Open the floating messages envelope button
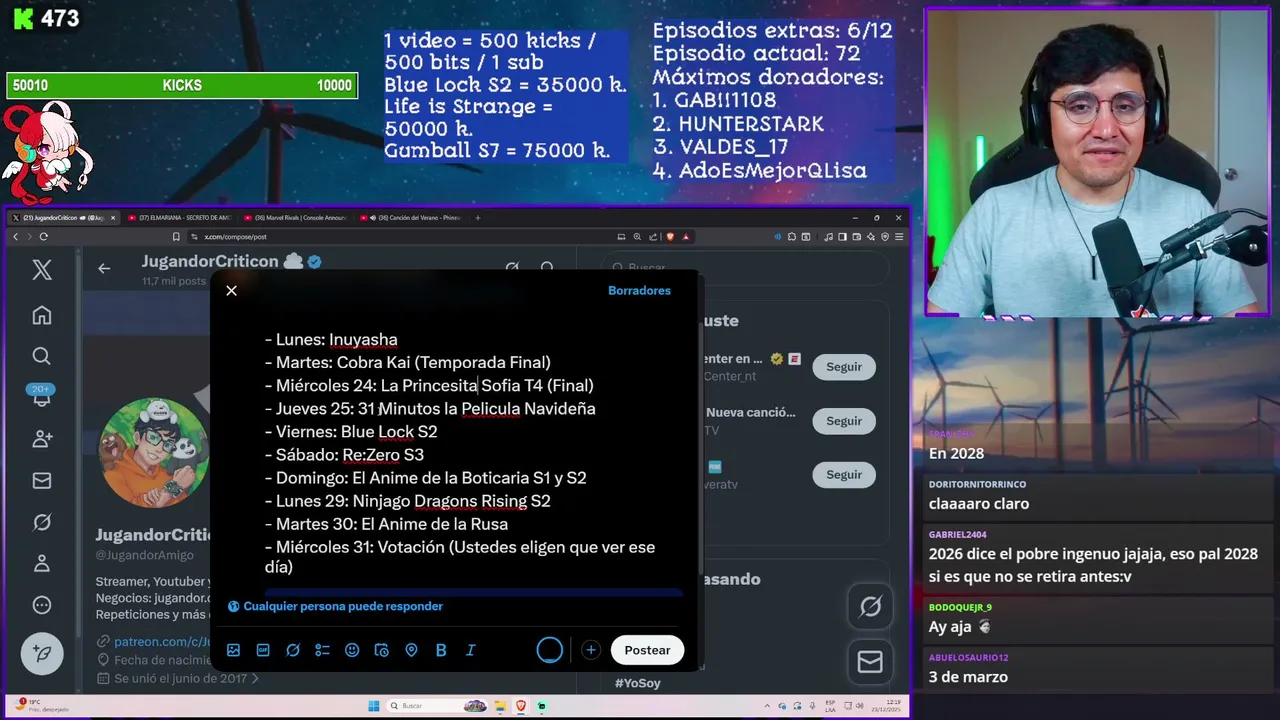Viewport: 1280px width, 720px height. (x=870, y=662)
